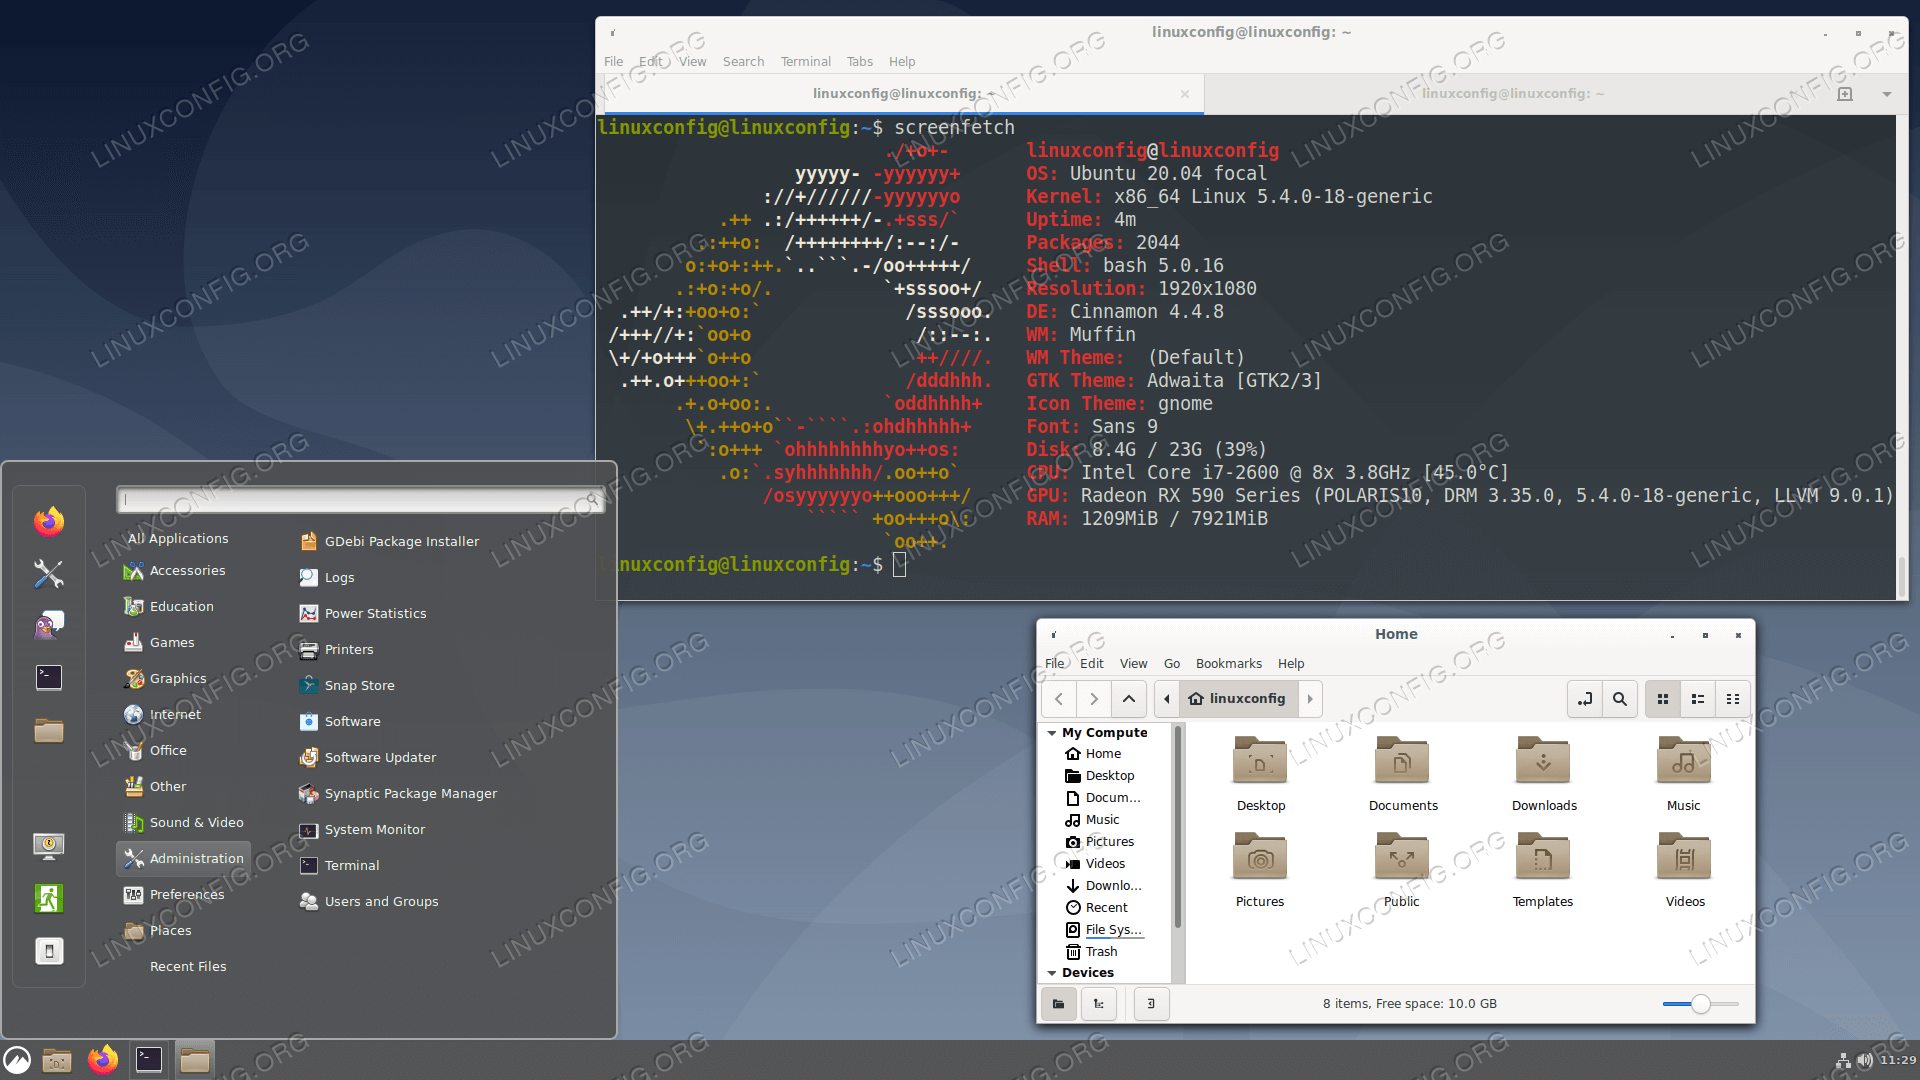Open GDebi Package Installer
The image size is (1920, 1080).
point(390,541)
